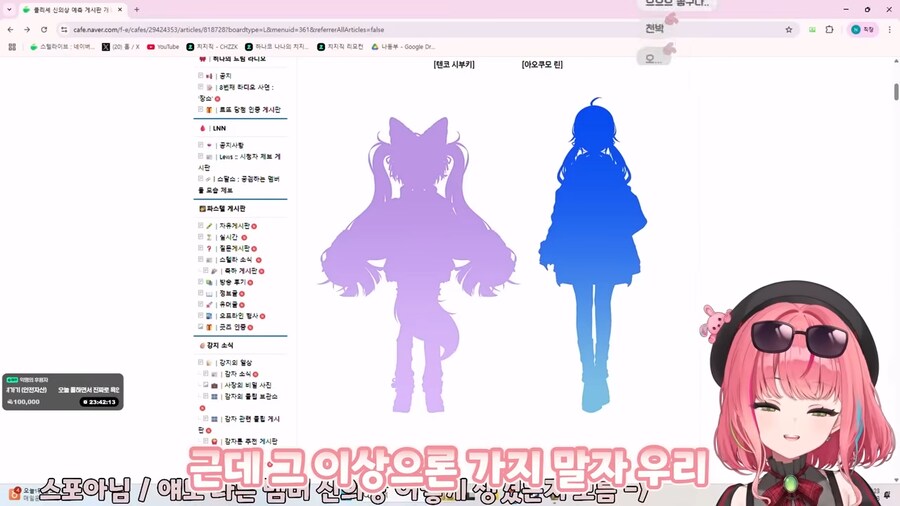900x506 pixels.
Task: Open the CHZZK bookmark
Action: click(212, 46)
